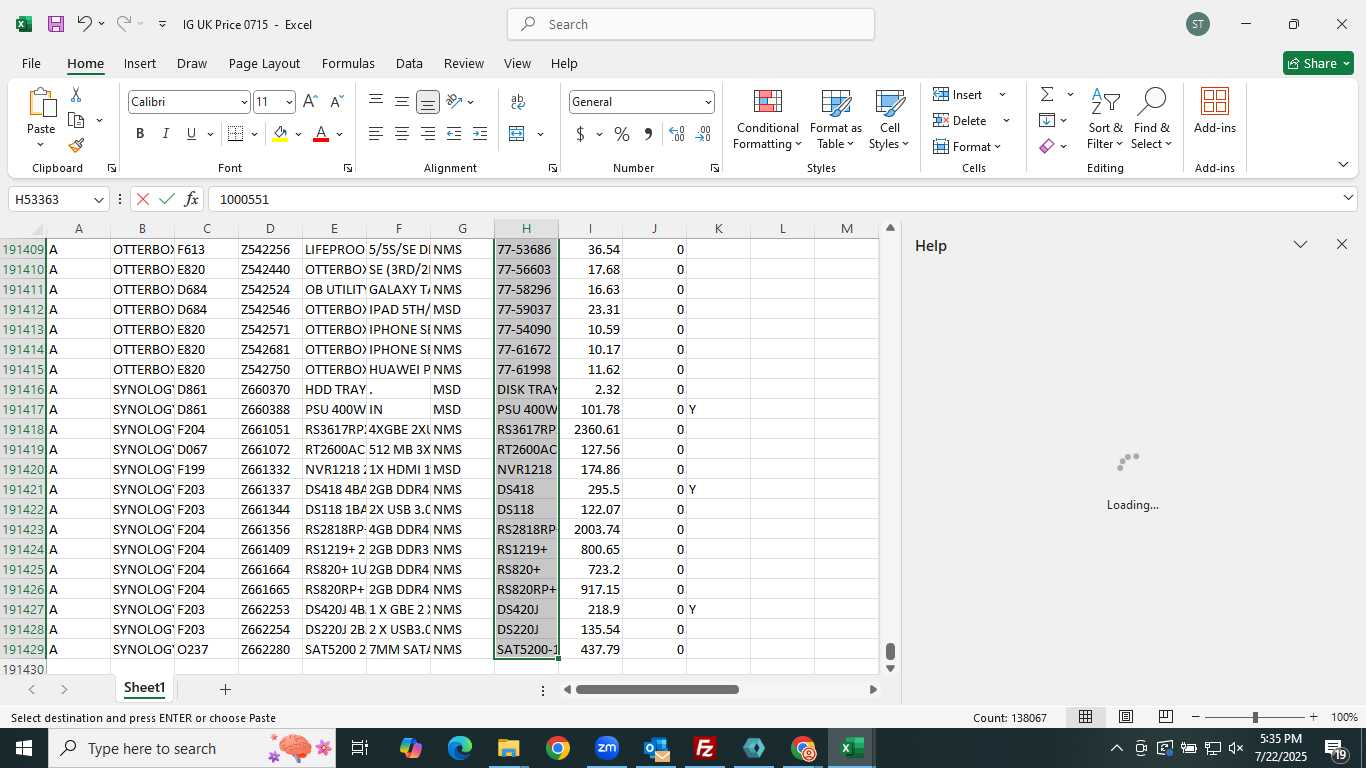Open the Calibri font name dropdown
Image resolution: width=1366 pixels, height=768 pixels.
coord(243,102)
